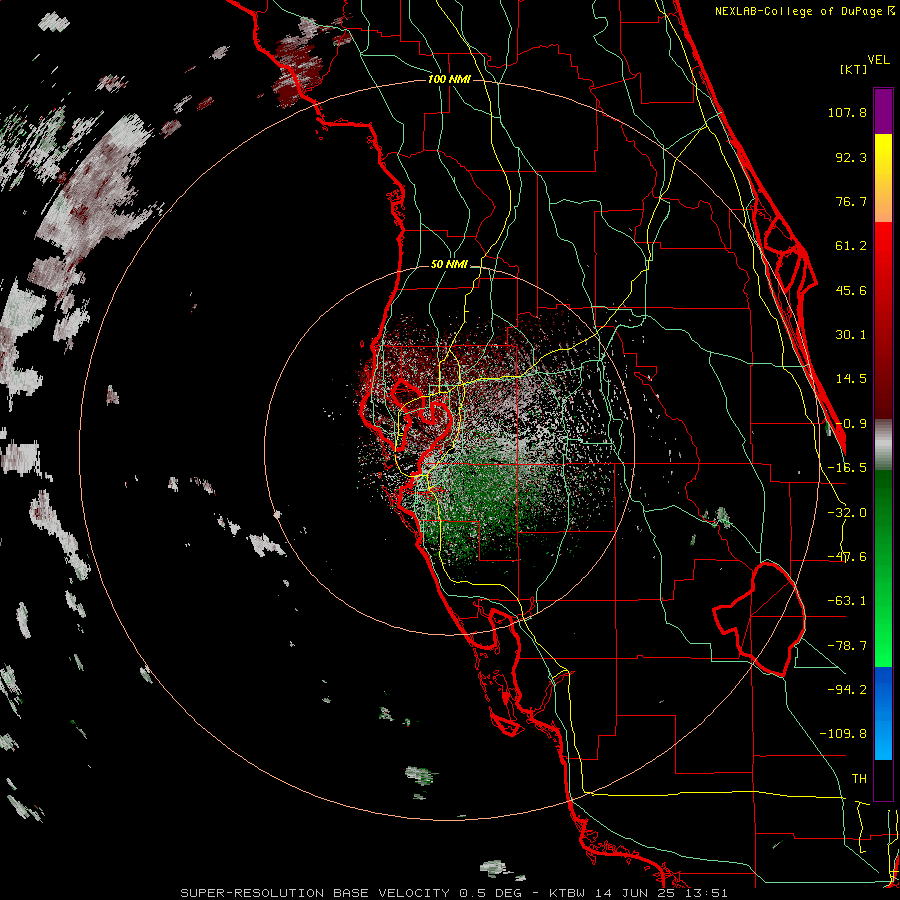Click the -78.7 legend value
900x900 pixels.
tap(847, 646)
